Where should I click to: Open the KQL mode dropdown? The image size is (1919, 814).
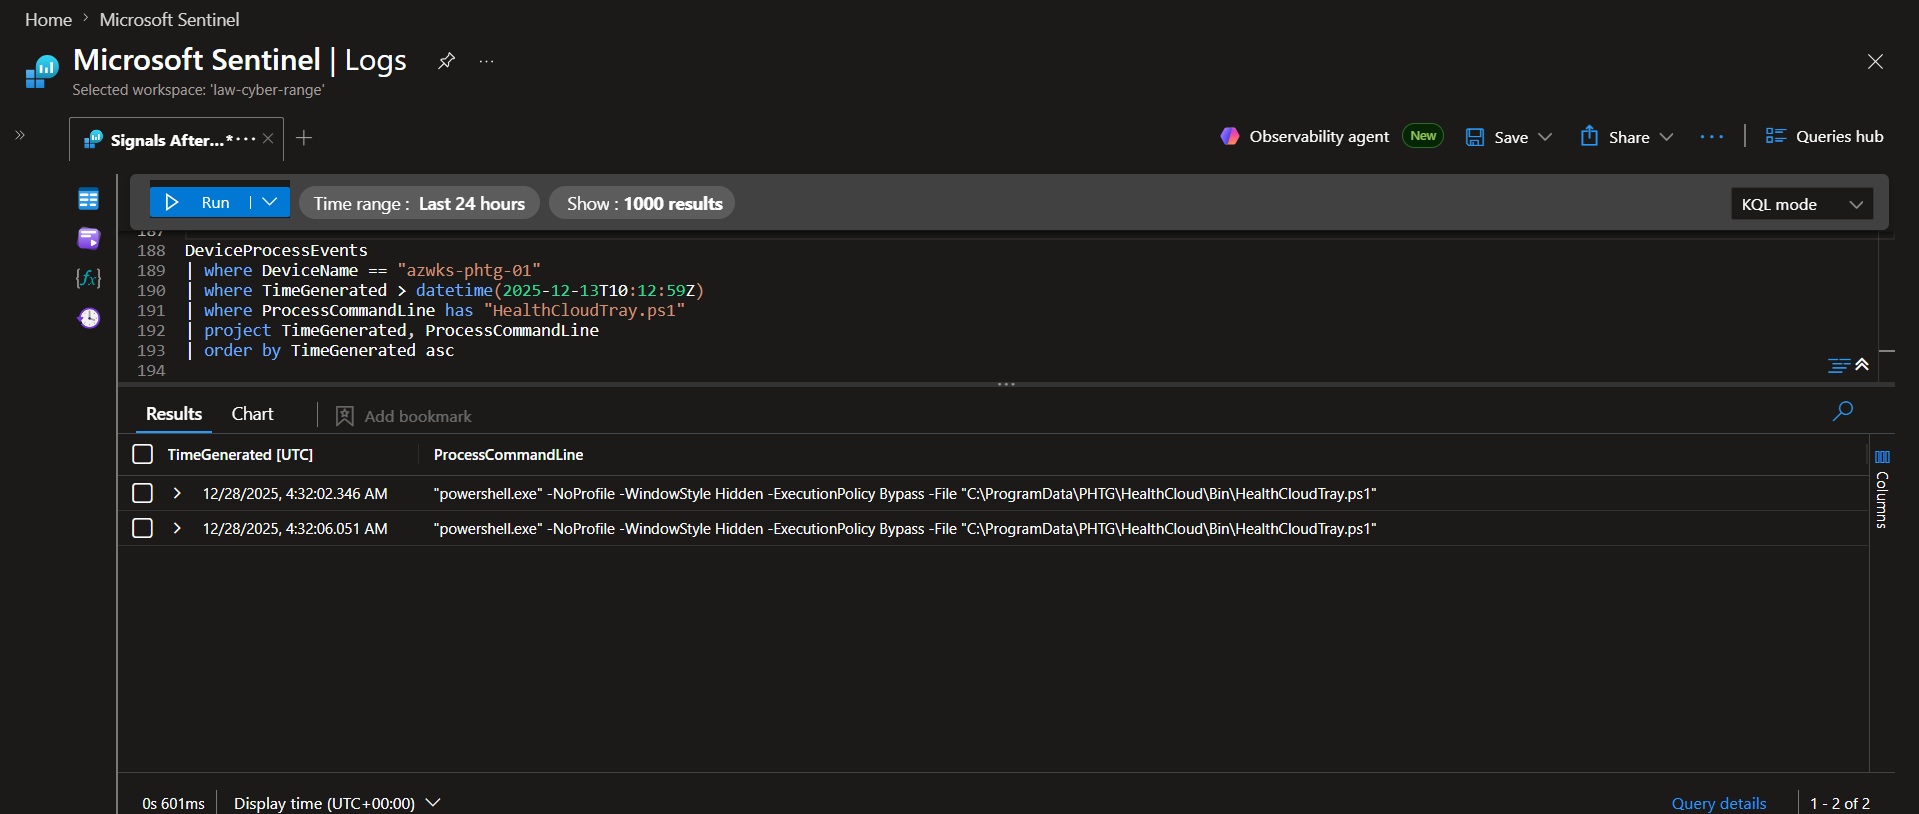[x=1802, y=204]
